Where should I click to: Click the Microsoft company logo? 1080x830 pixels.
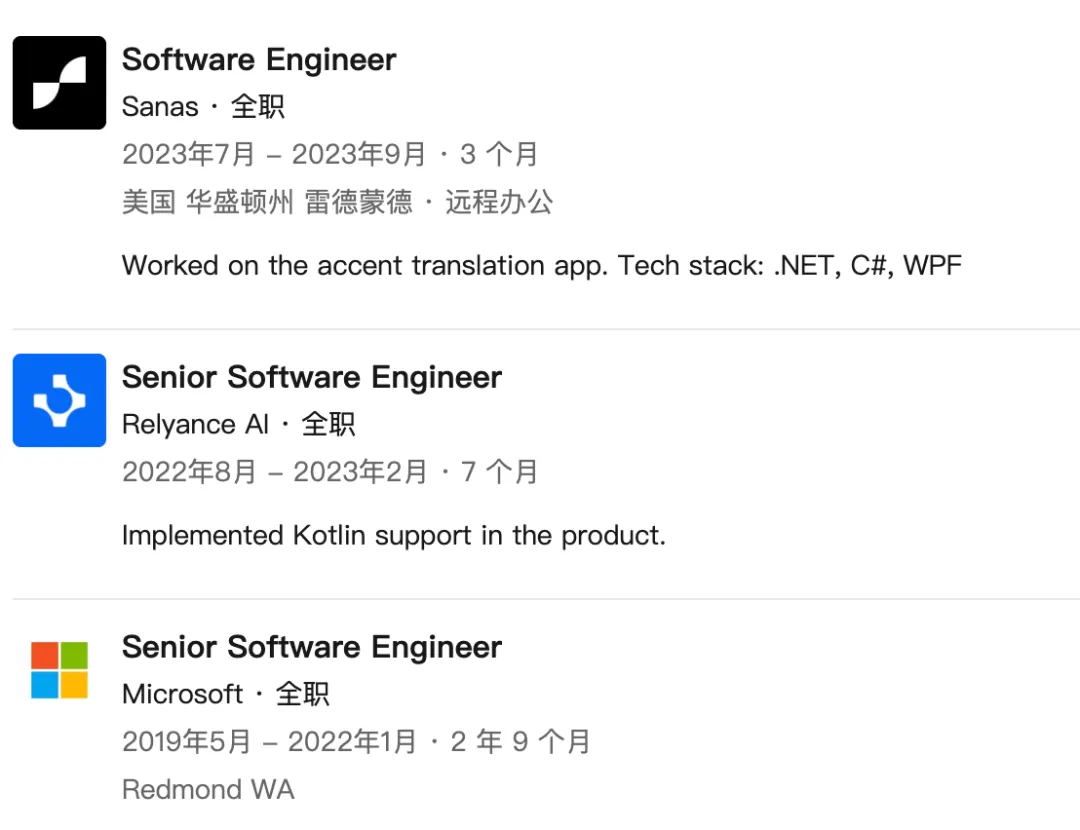pyautogui.click(x=59, y=670)
